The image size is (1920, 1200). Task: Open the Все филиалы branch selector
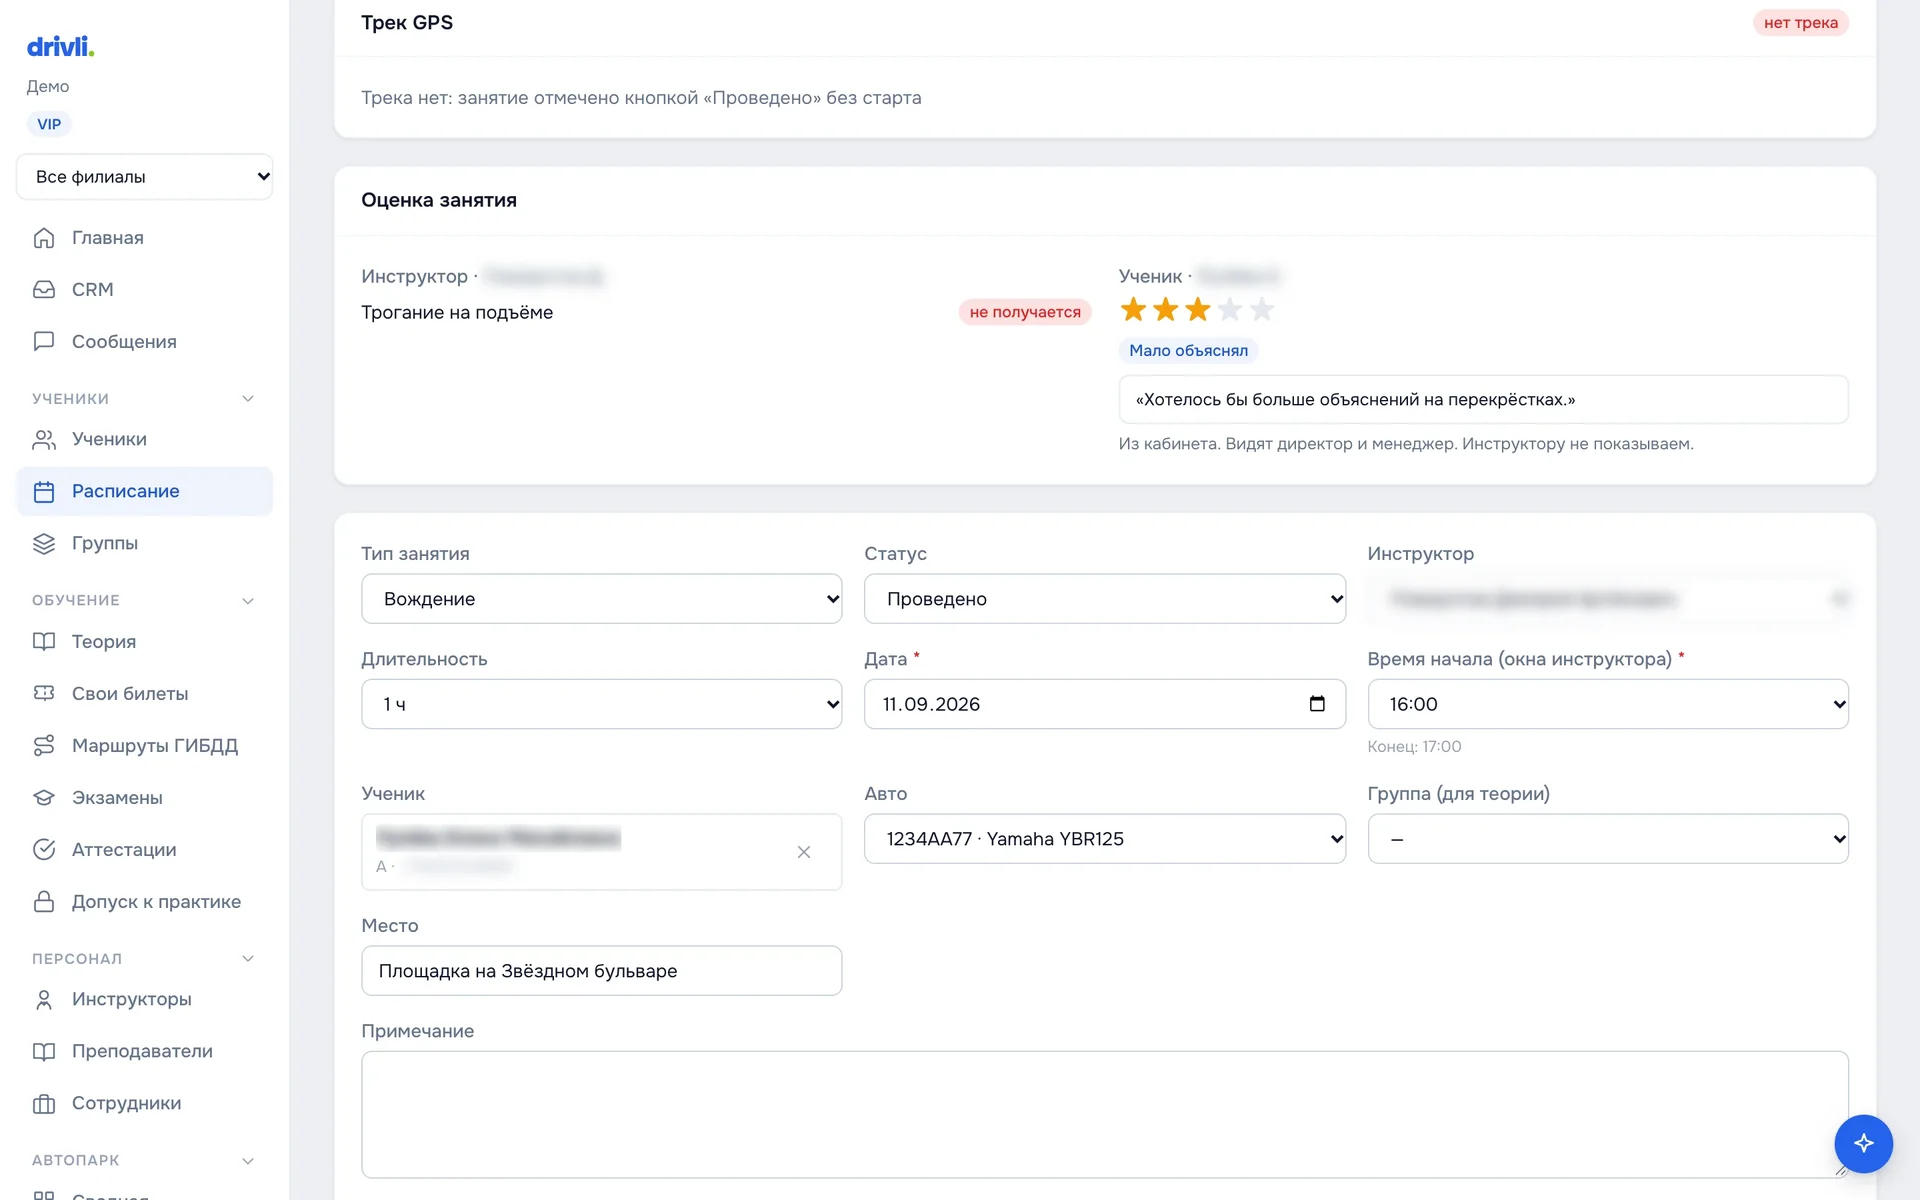(145, 177)
